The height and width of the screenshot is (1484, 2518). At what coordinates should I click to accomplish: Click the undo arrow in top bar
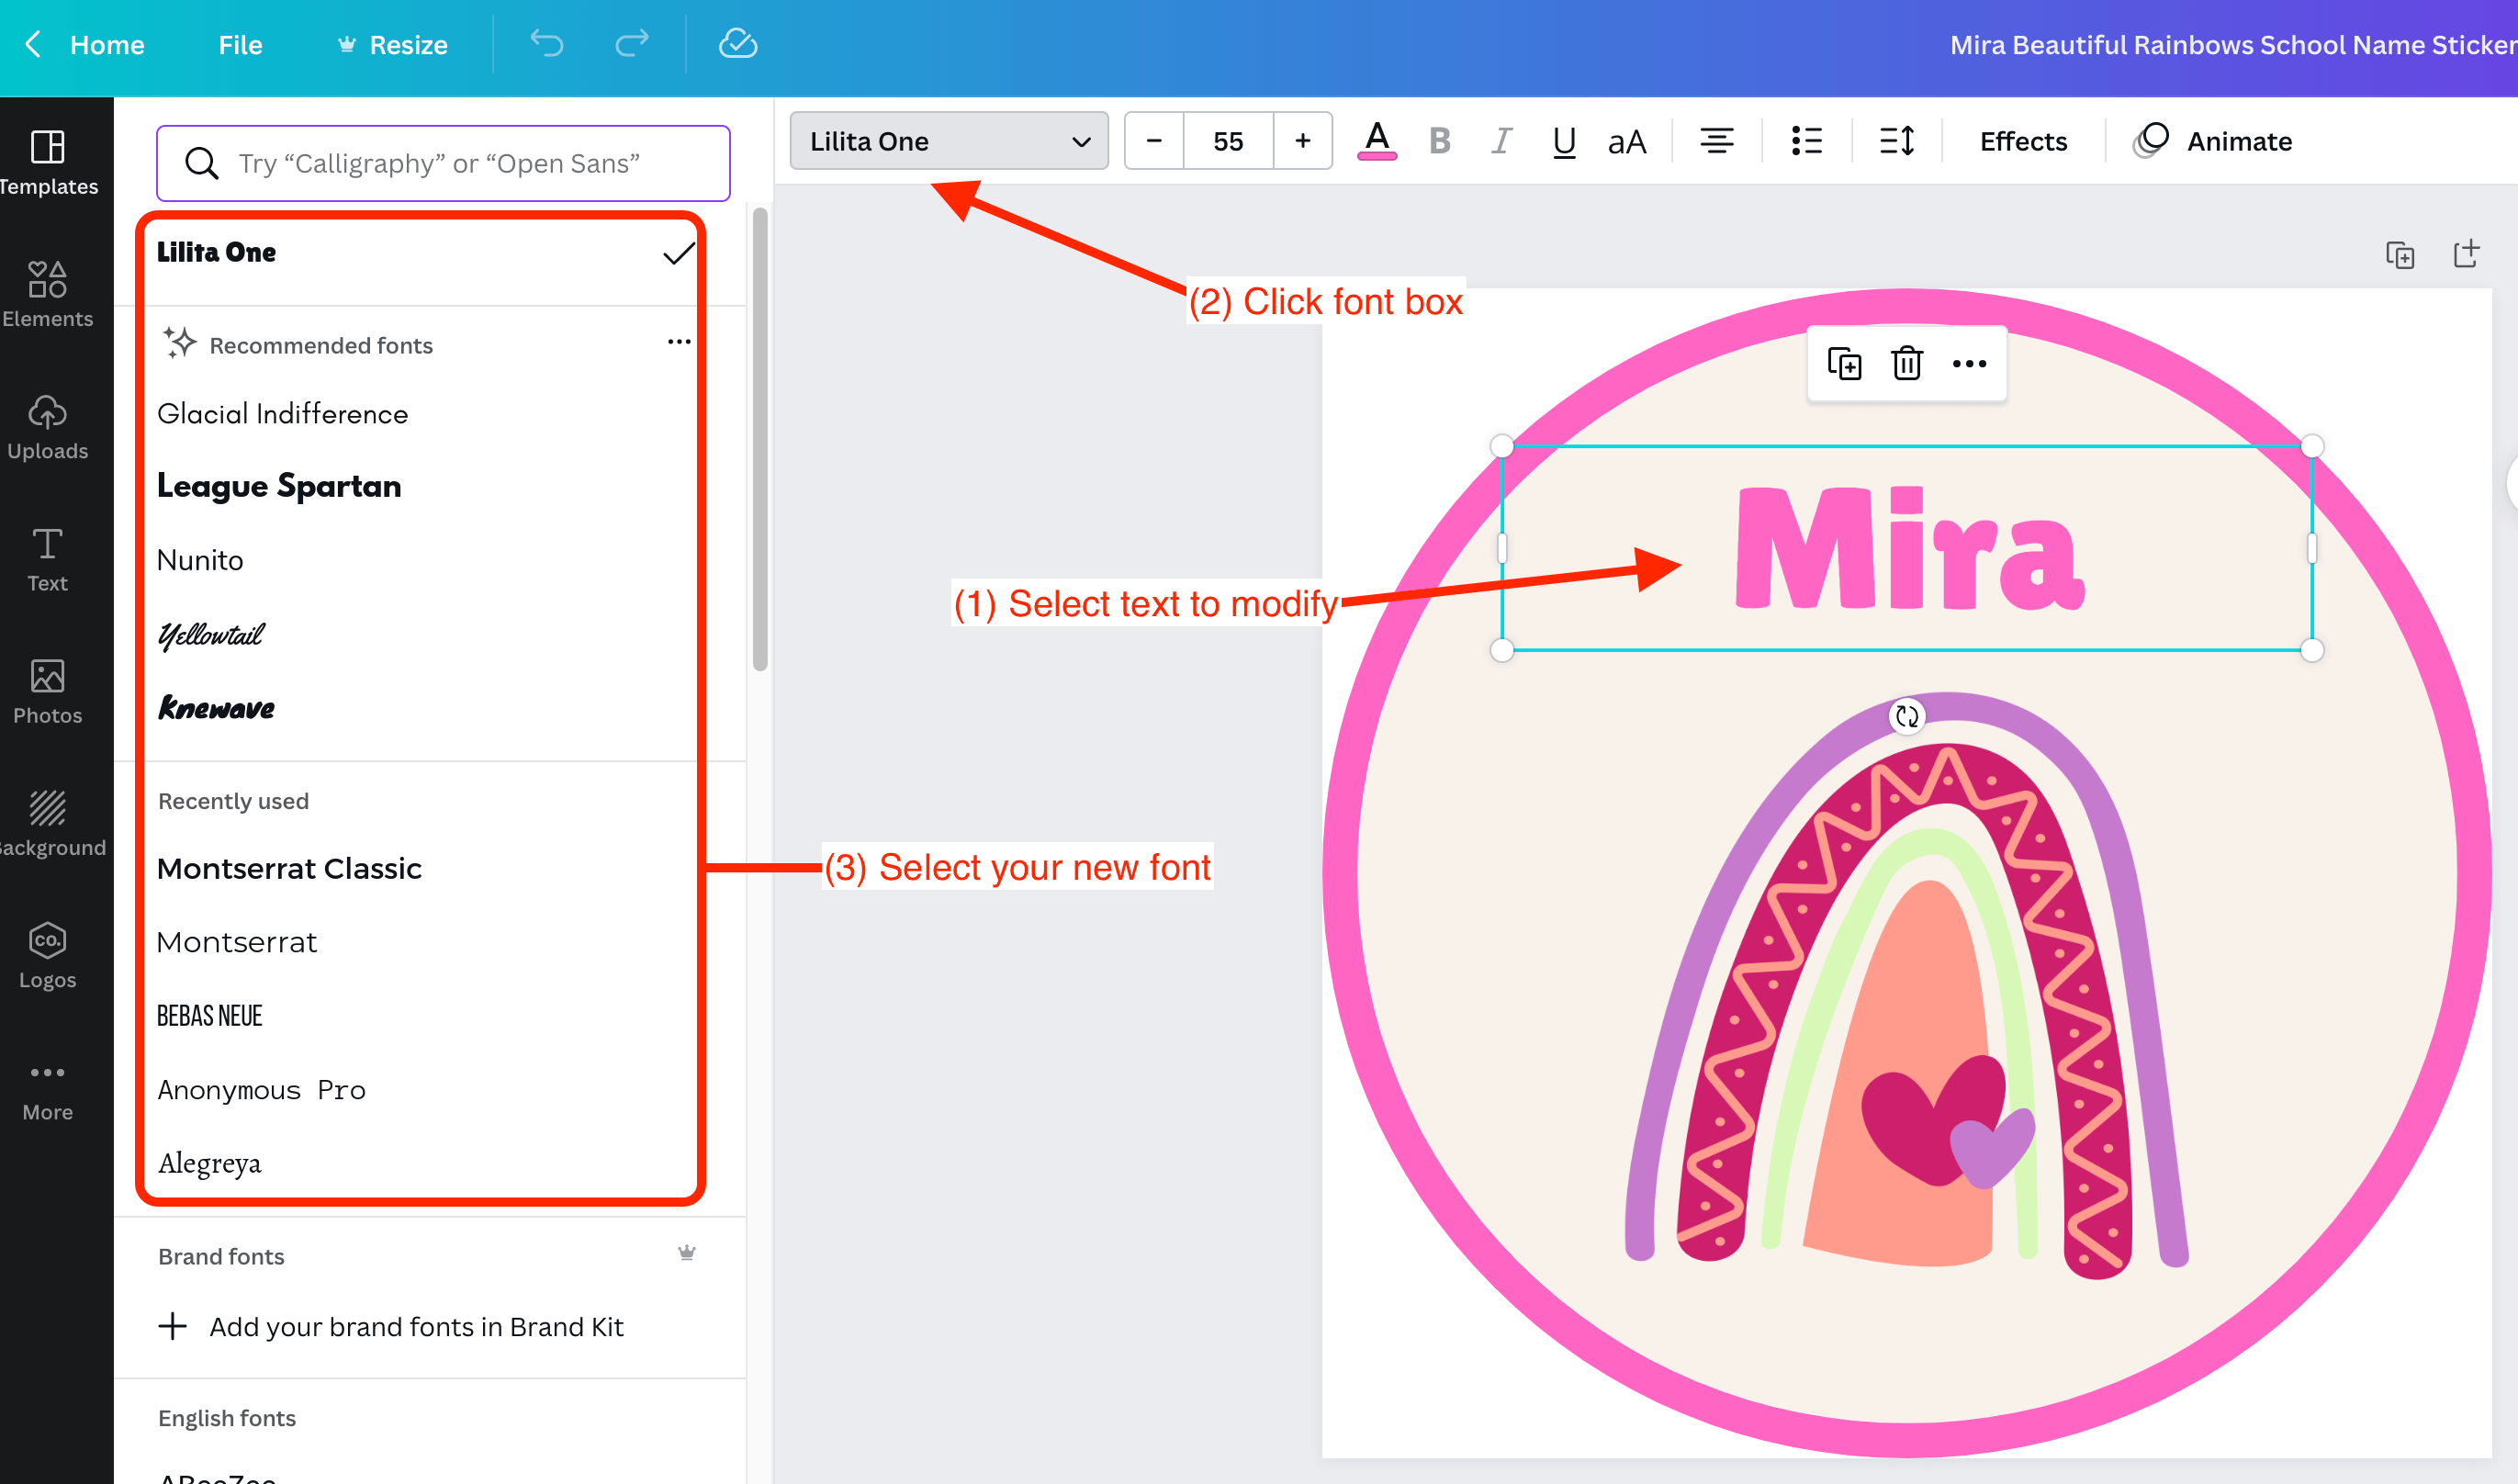click(x=546, y=44)
